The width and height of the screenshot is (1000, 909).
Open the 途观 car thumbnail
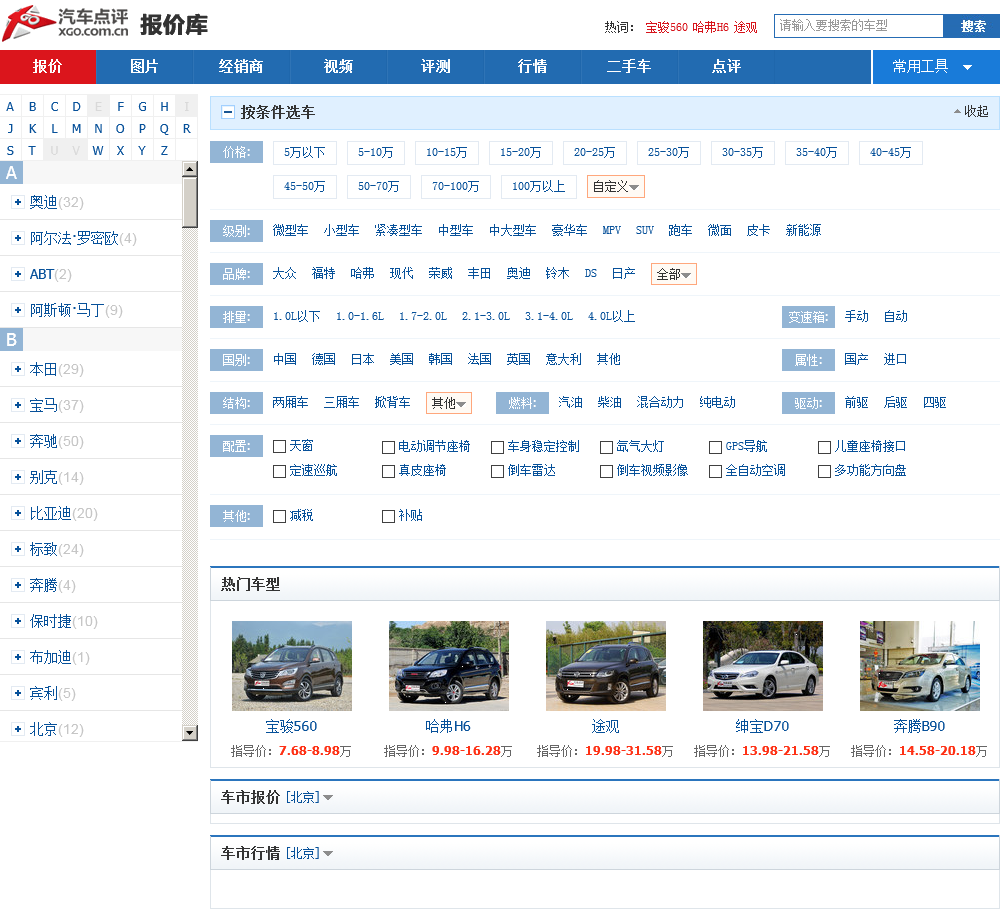[x=605, y=666]
